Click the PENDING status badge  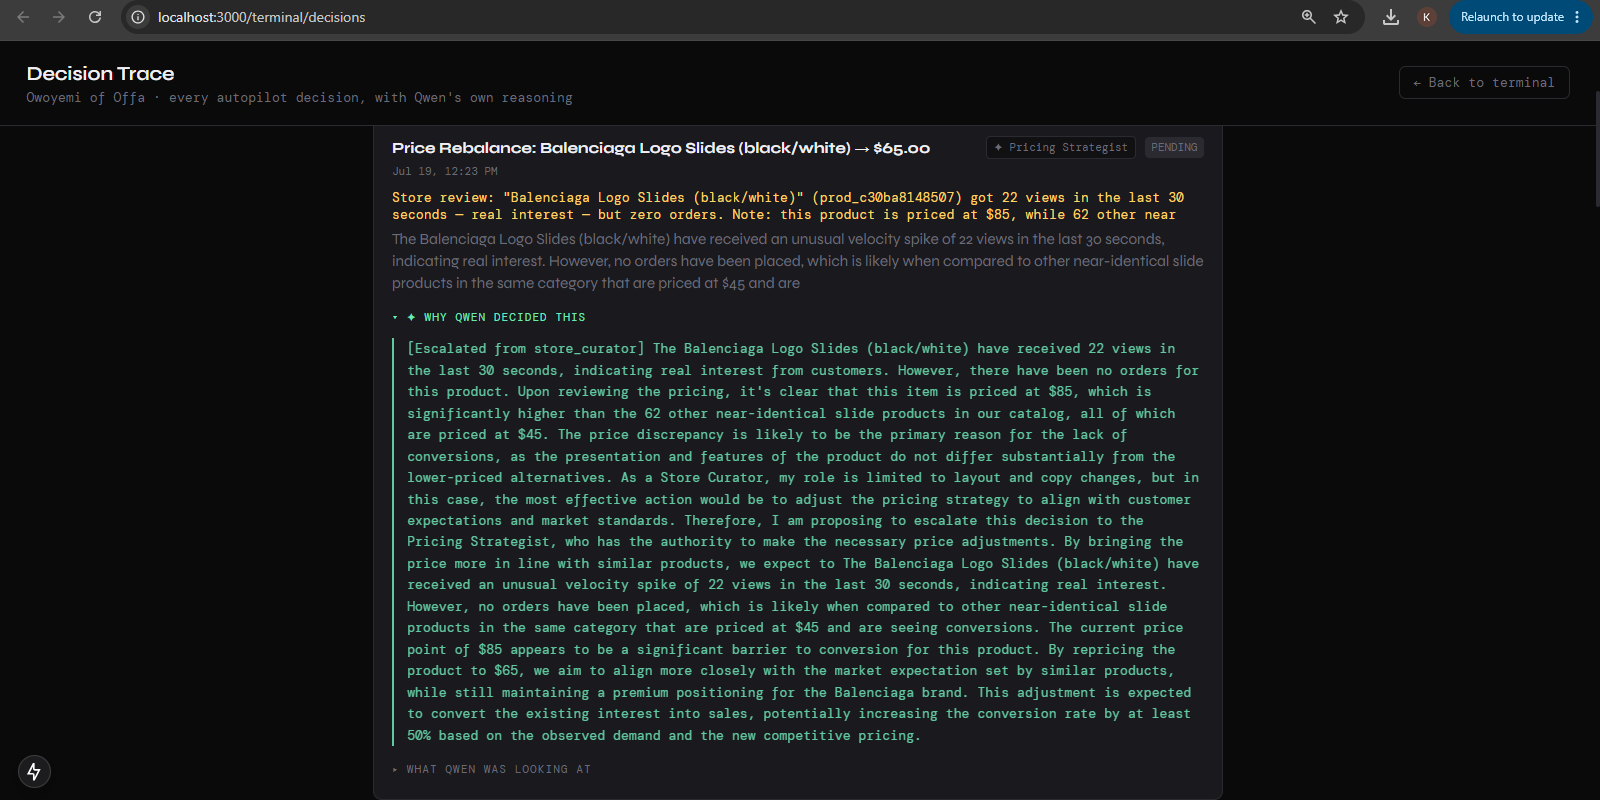(x=1174, y=147)
